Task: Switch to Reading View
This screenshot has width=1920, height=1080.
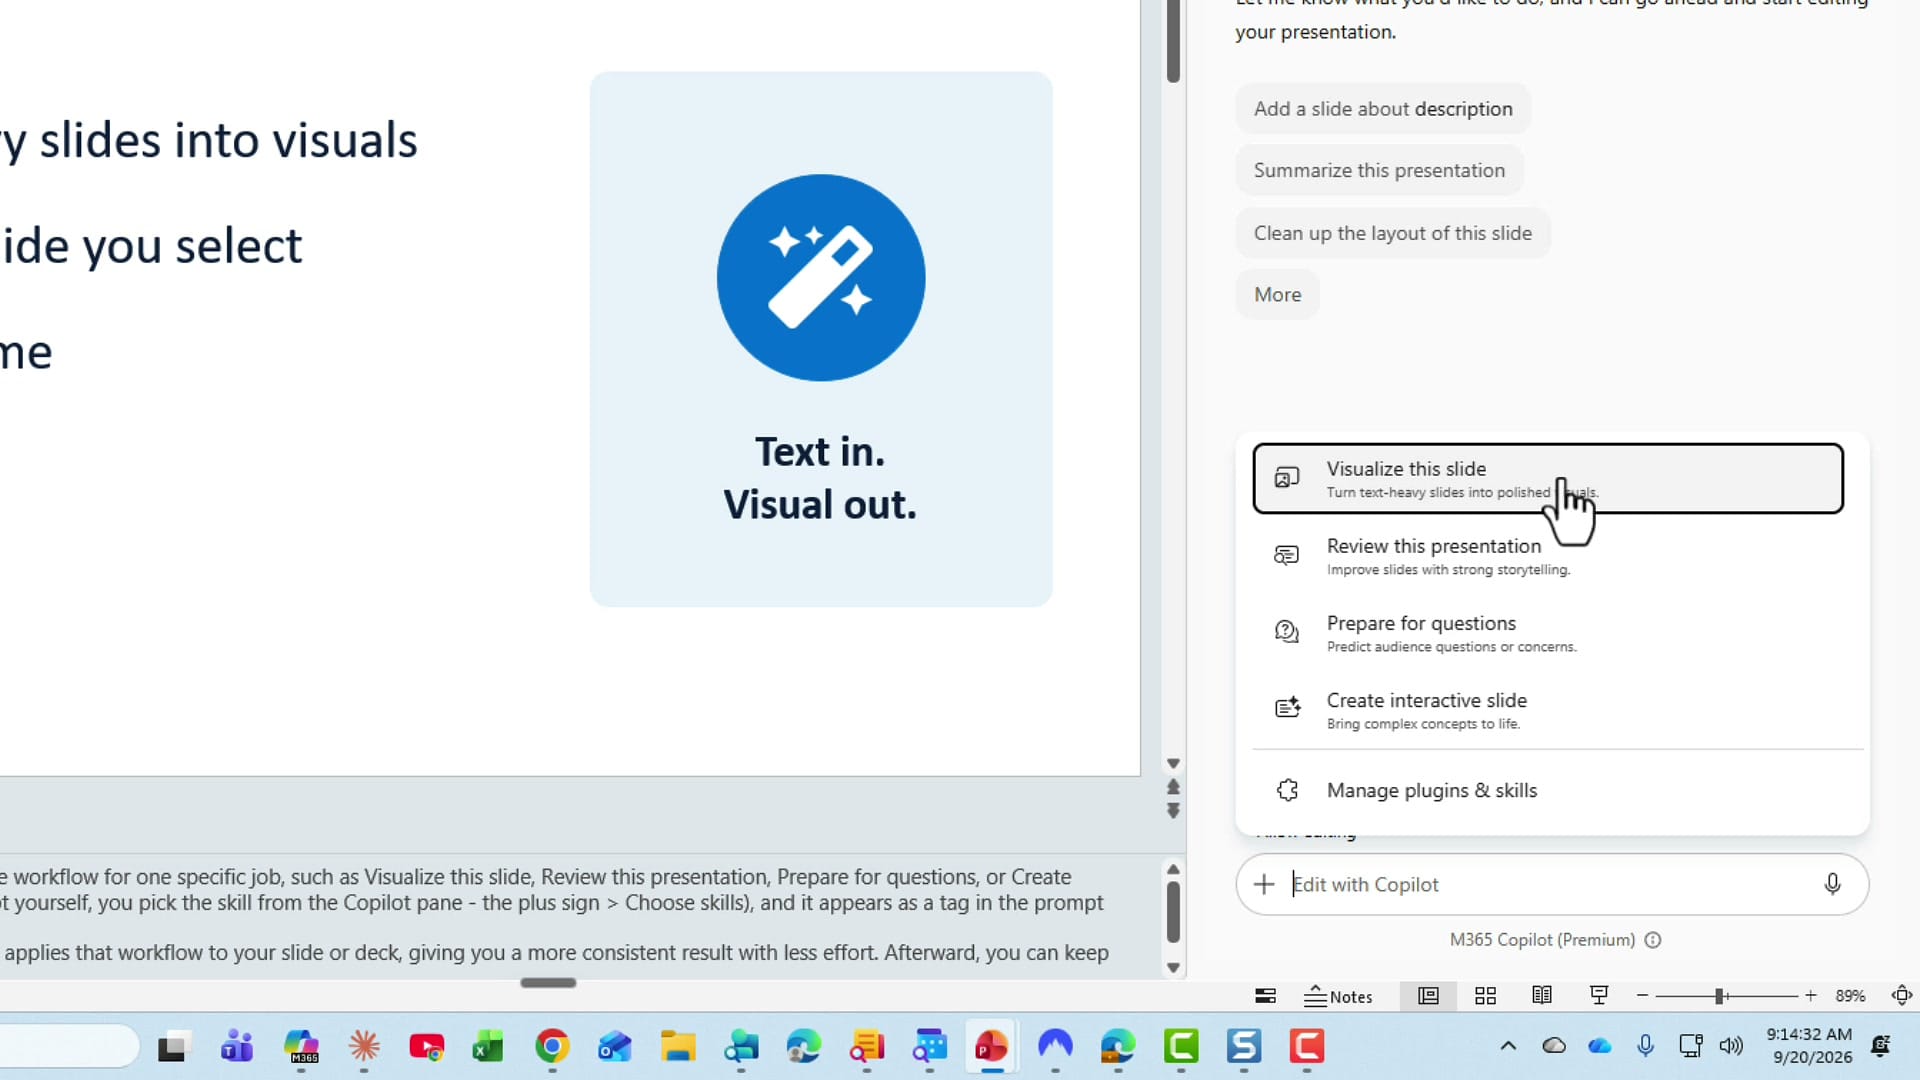Action: pos(1542,995)
